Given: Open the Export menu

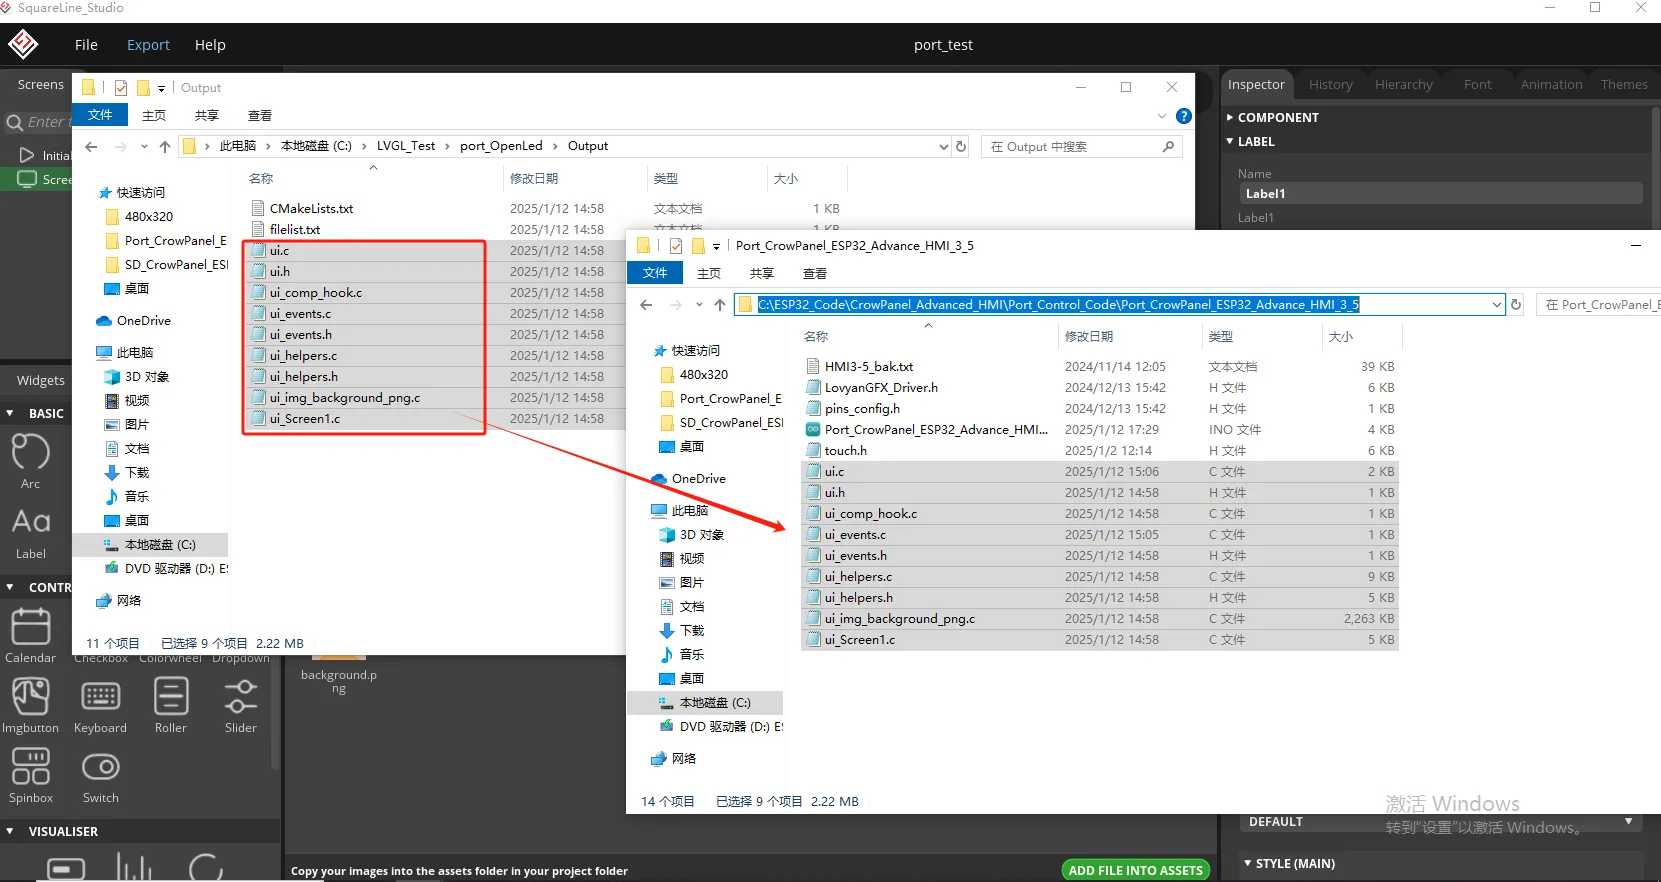Looking at the screenshot, I should 148,45.
